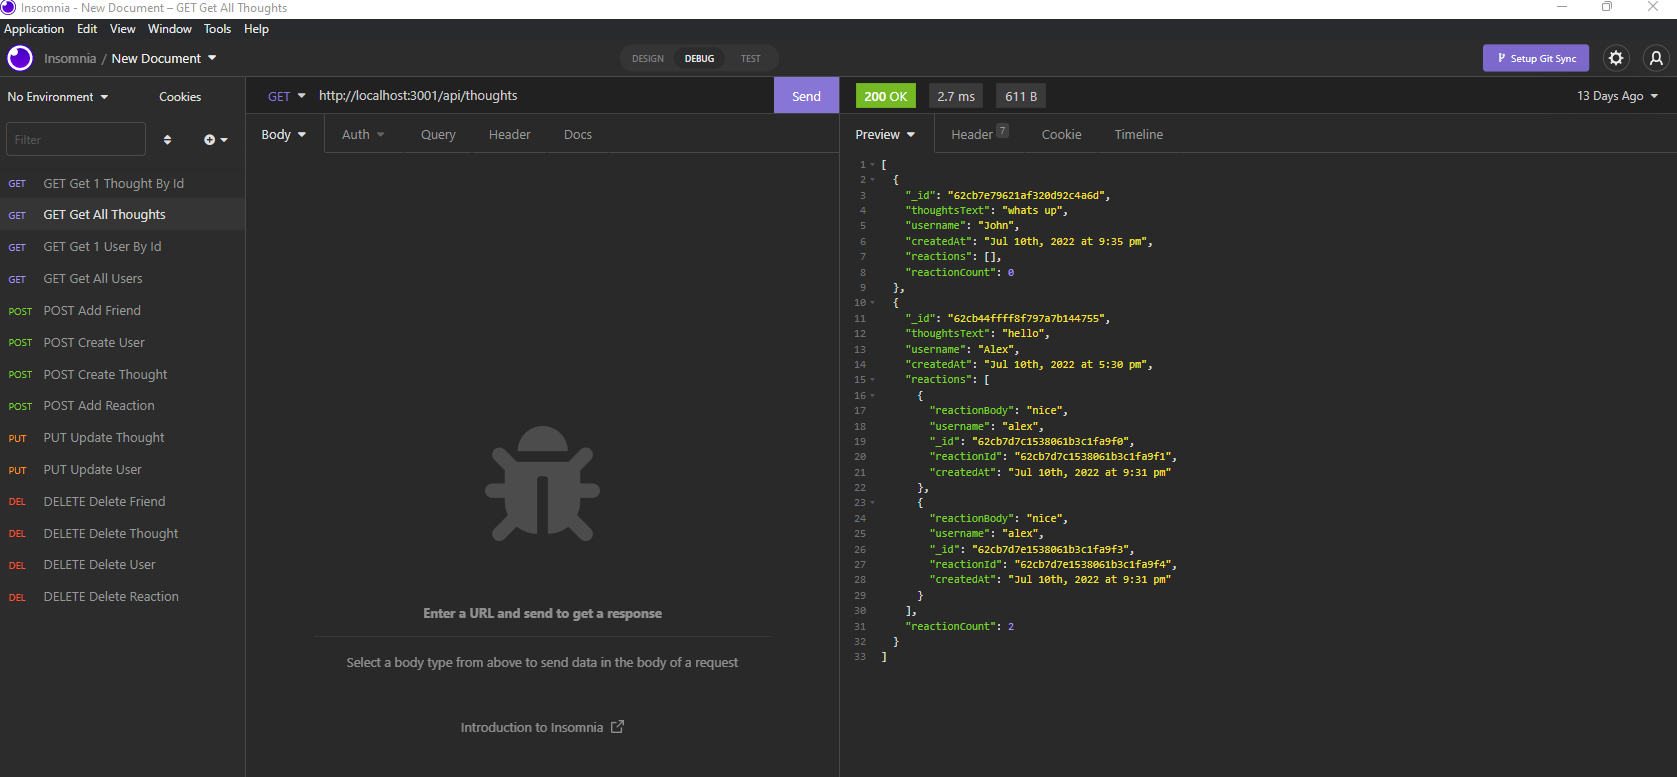The image size is (1677, 777).
Task: Collapse the JSON array at line 1
Action: 872,165
